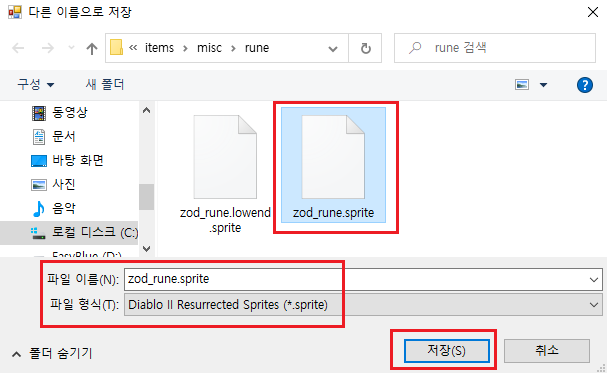Image resolution: width=607 pixels, height=373 pixels.
Task: Click the 저장(S) button
Action: coord(447,351)
